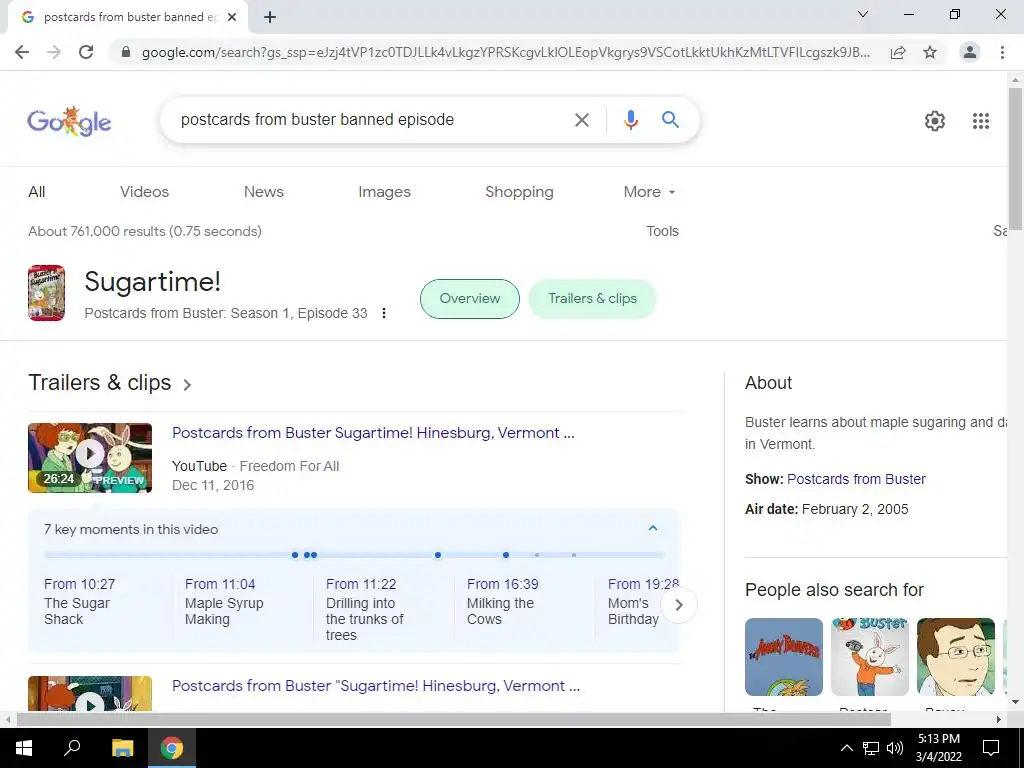Open 'Postcards from Buster Sugartime! Hinesburg' YouTube link

373,433
